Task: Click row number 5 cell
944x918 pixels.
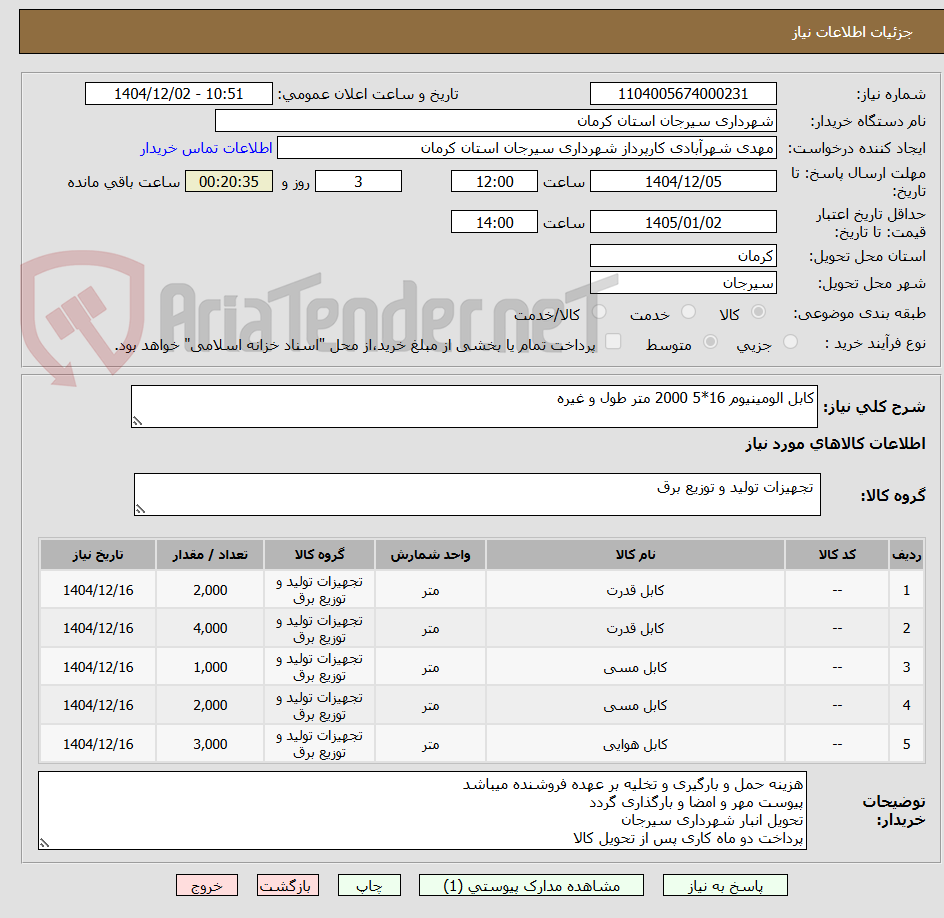Action: [x=906, y=744]
